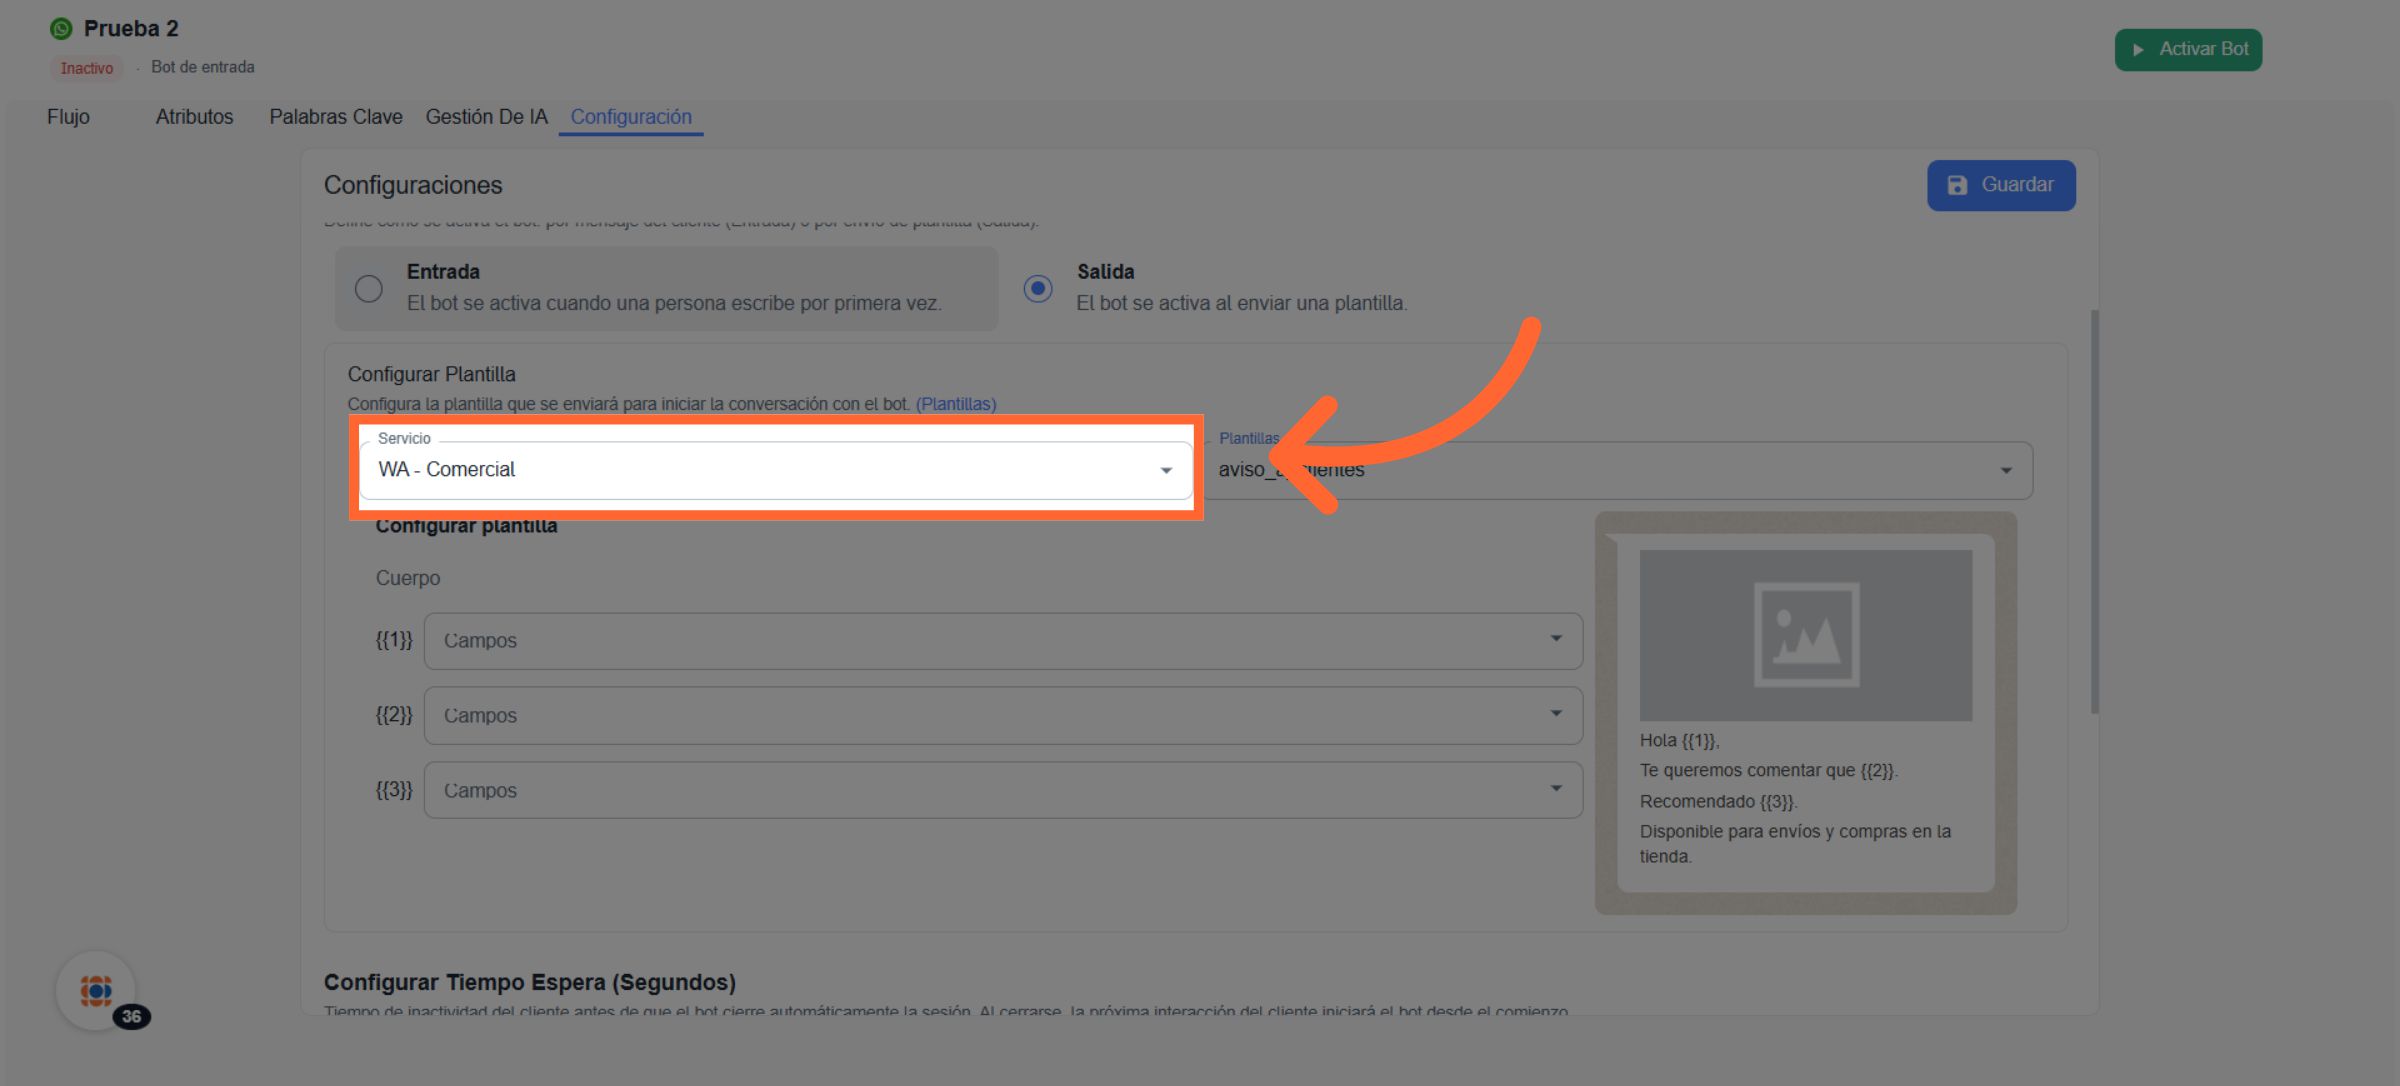Open the {{1}} Campos dropdown
Viewport: 2400px width, 1086px height.
pyautogui.click(x=1002, y=641)
